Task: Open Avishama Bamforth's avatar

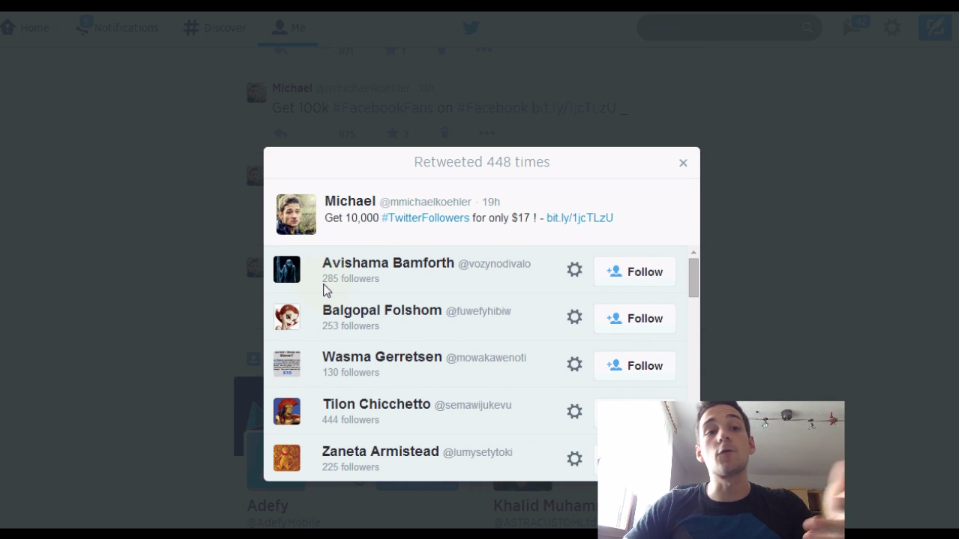Action: (287, 270)
